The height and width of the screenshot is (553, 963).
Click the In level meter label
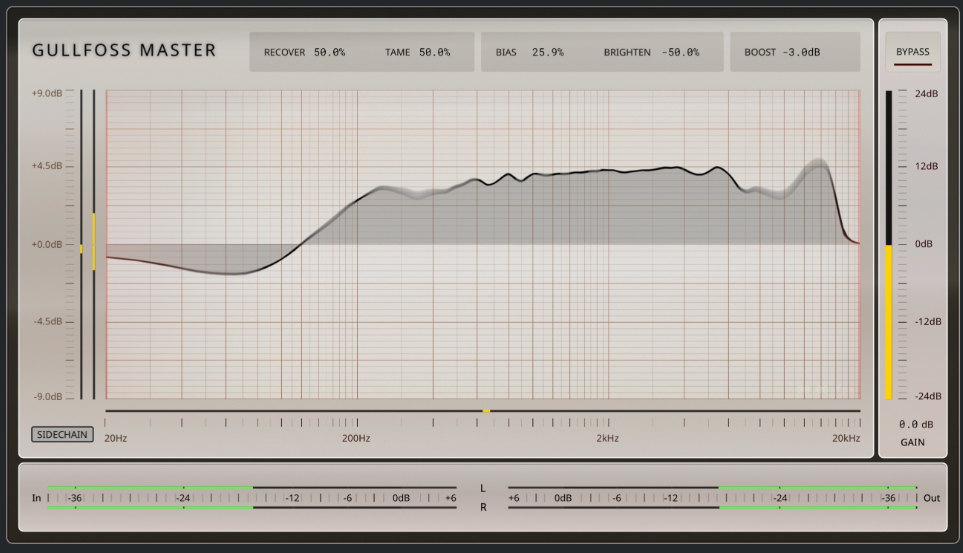(x=36, y=498)
